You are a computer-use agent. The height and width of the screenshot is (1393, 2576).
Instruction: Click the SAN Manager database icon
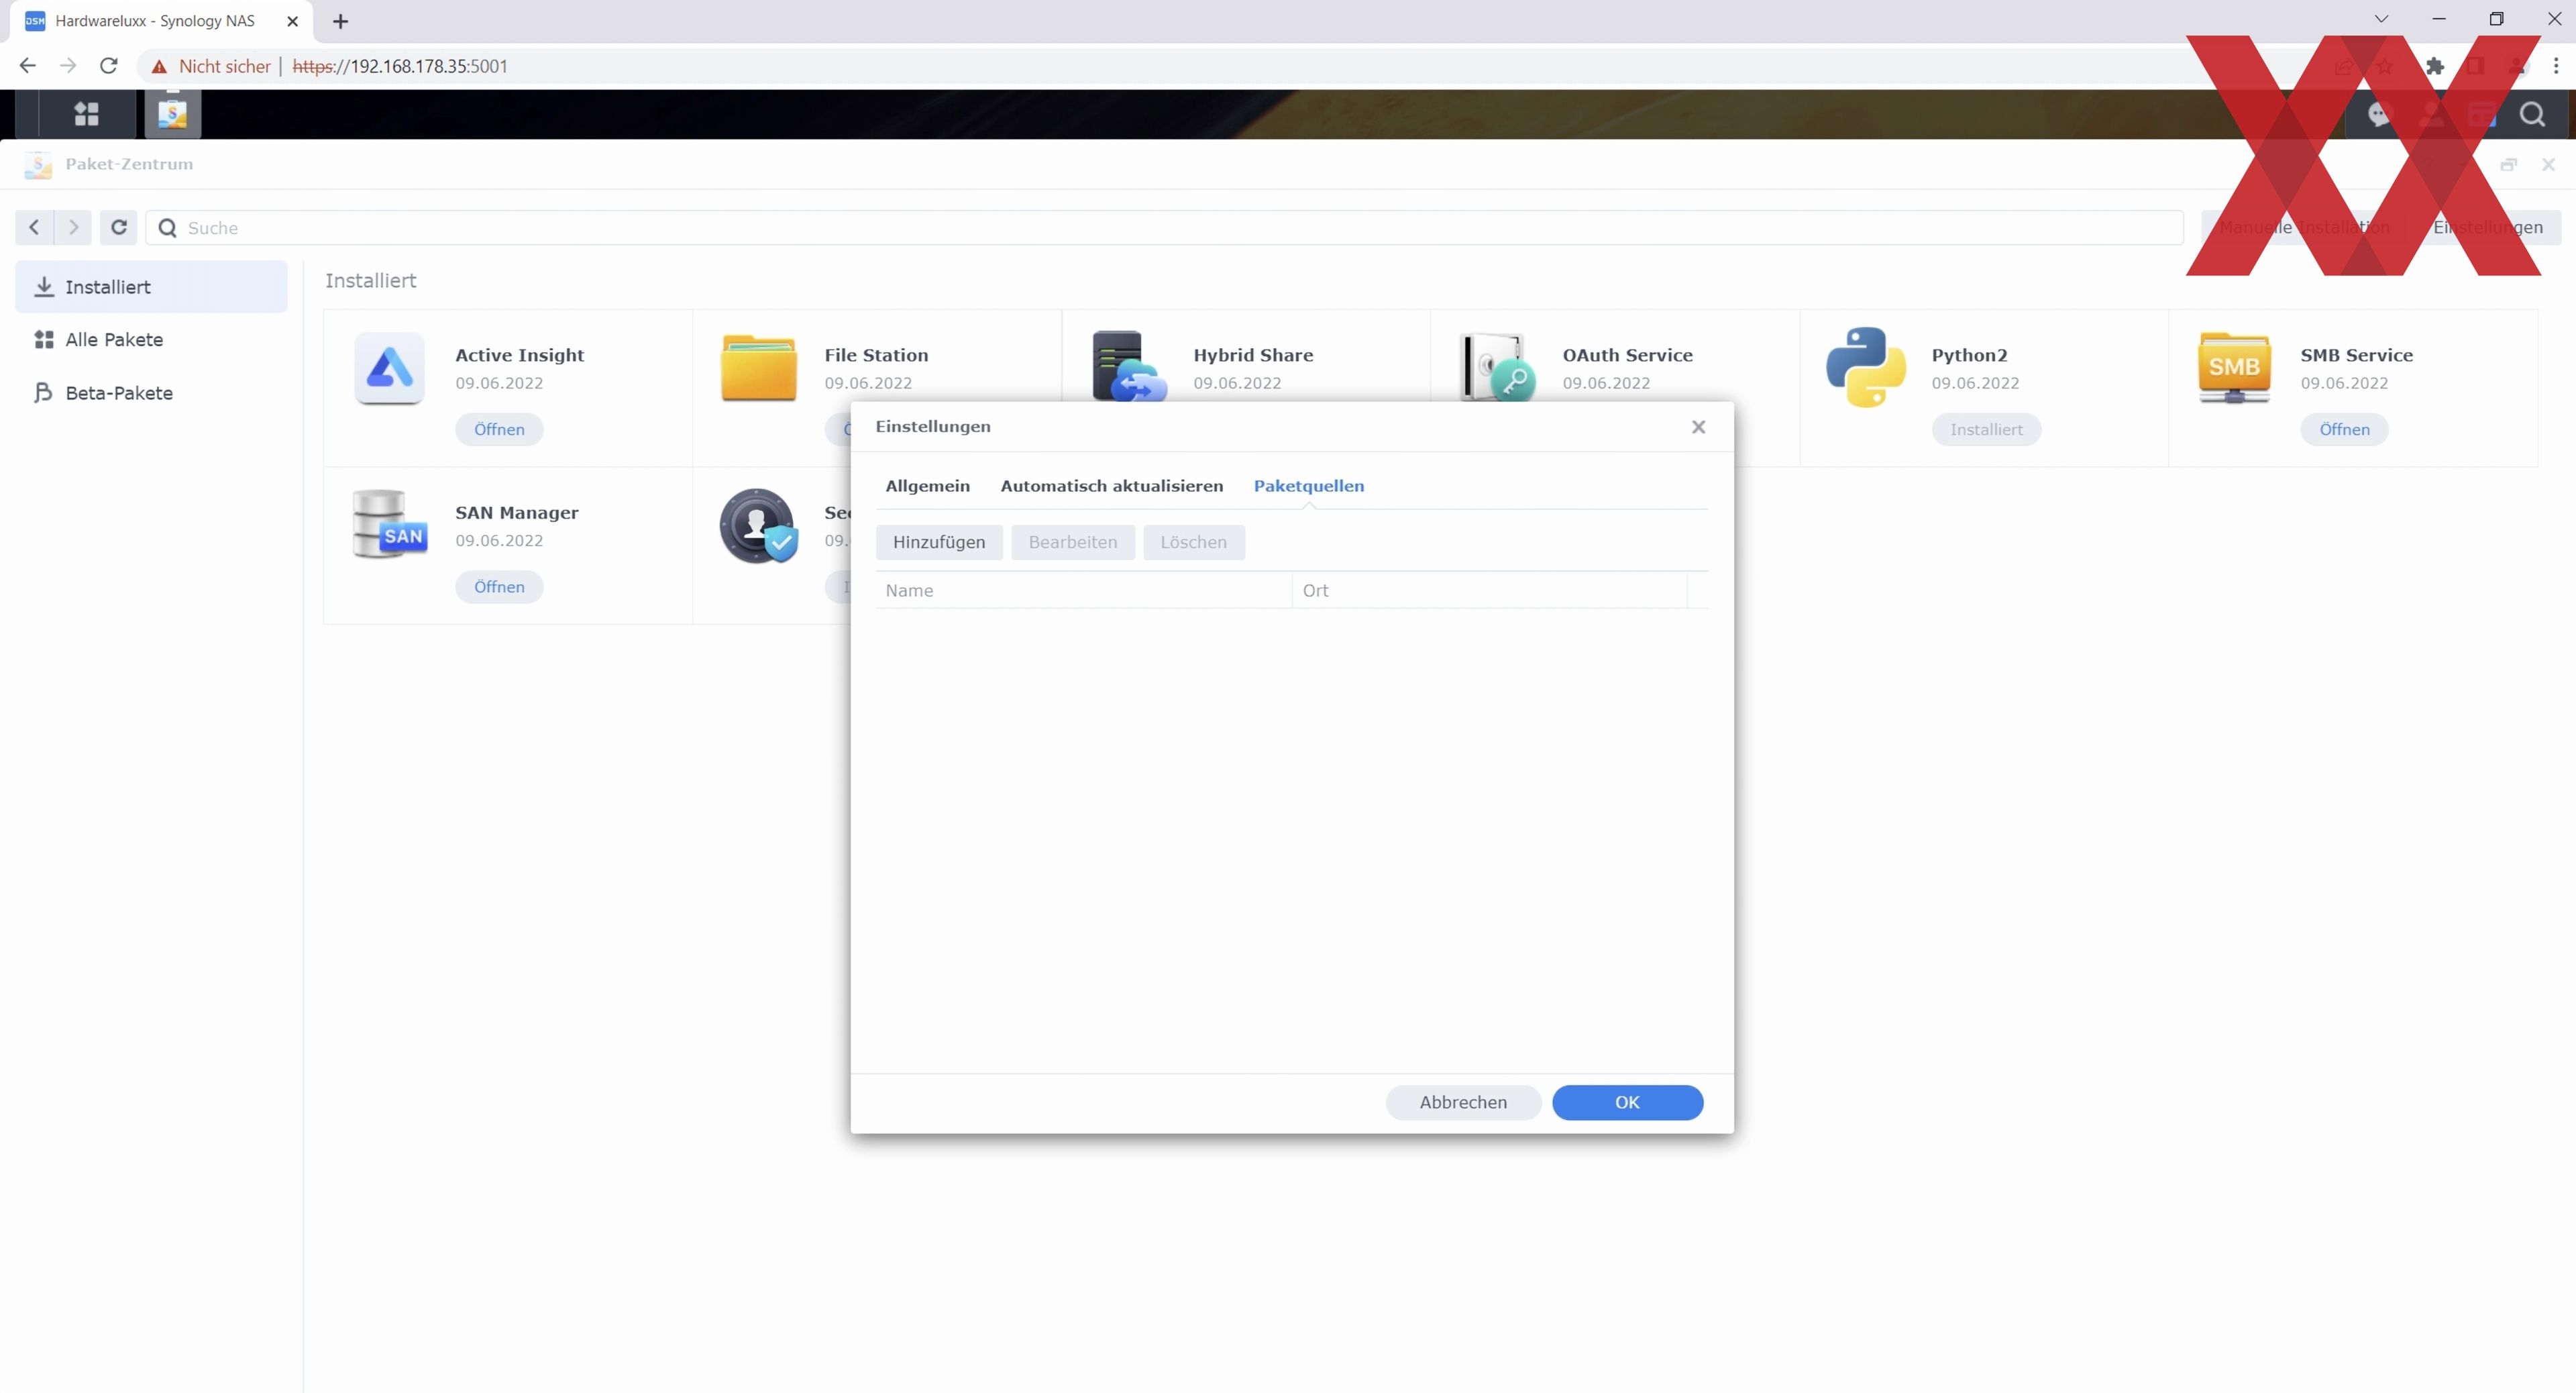[390, 524]
